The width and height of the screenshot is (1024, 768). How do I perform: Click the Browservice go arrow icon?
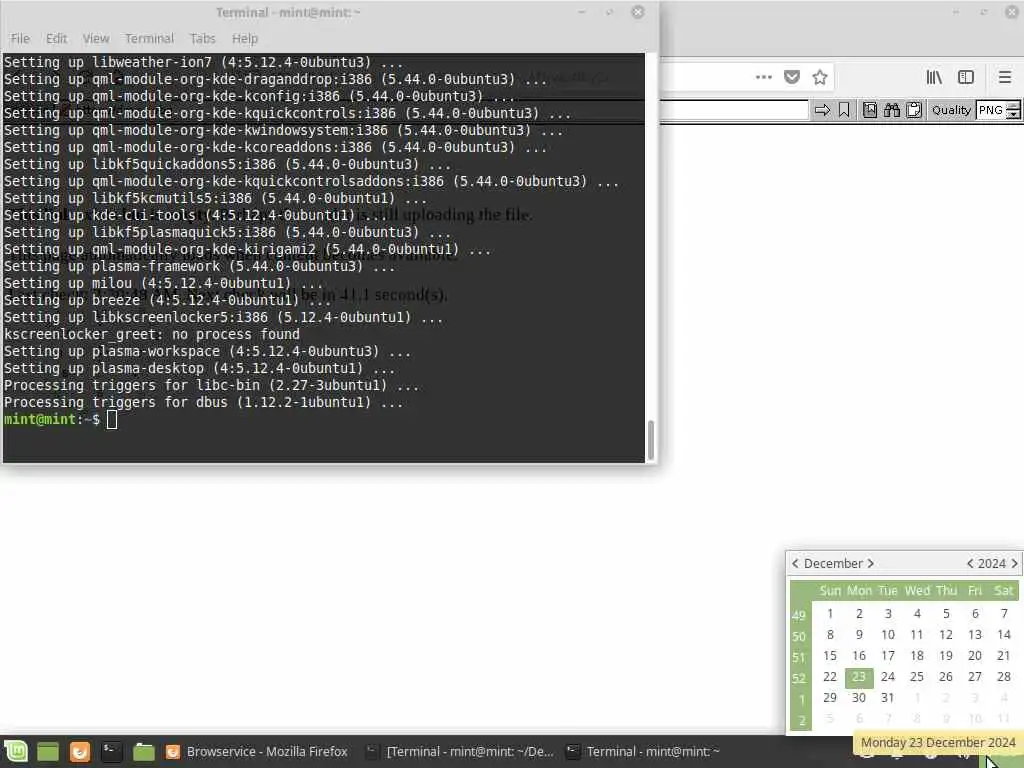[x=822, y=110]
